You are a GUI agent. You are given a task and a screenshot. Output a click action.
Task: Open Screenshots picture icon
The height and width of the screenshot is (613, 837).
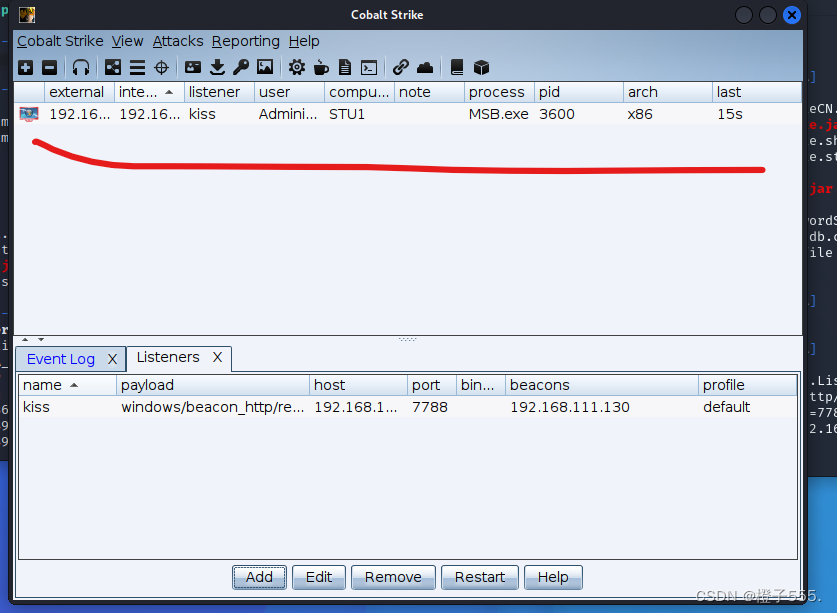(265, 67)
